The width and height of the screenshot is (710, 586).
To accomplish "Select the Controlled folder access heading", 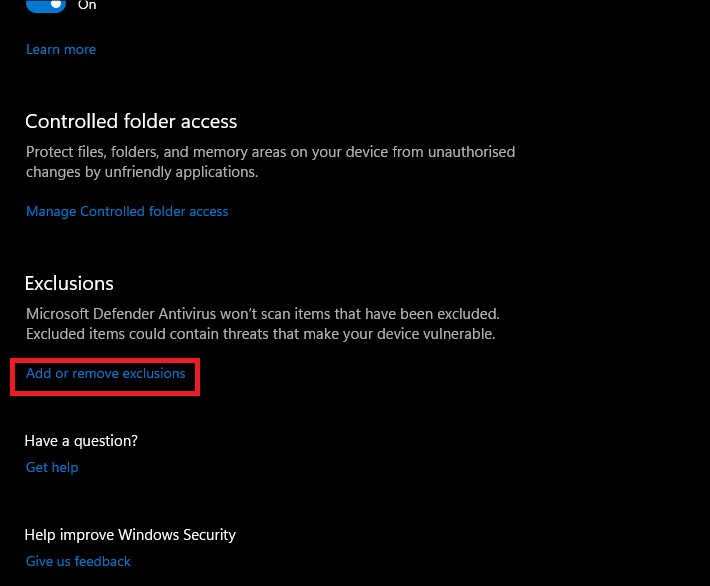I will click(131, 121).
